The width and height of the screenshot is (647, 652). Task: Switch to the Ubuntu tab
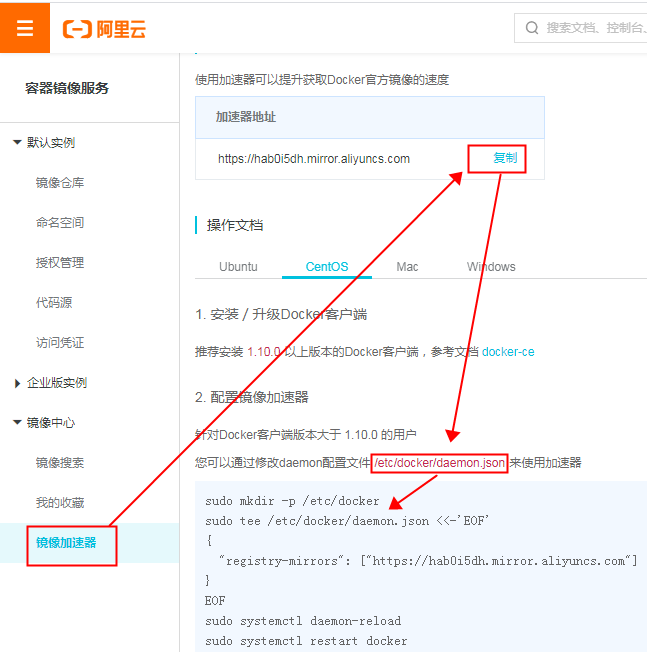pos(238,267)
